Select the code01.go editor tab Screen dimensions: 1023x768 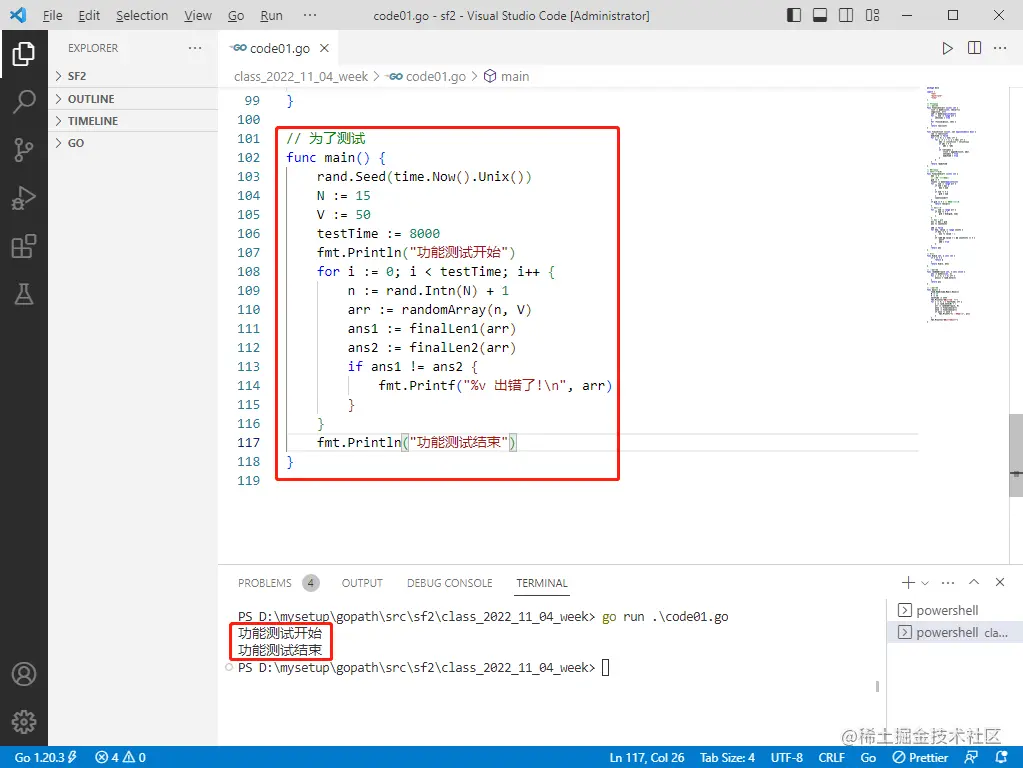click(279, 48)
